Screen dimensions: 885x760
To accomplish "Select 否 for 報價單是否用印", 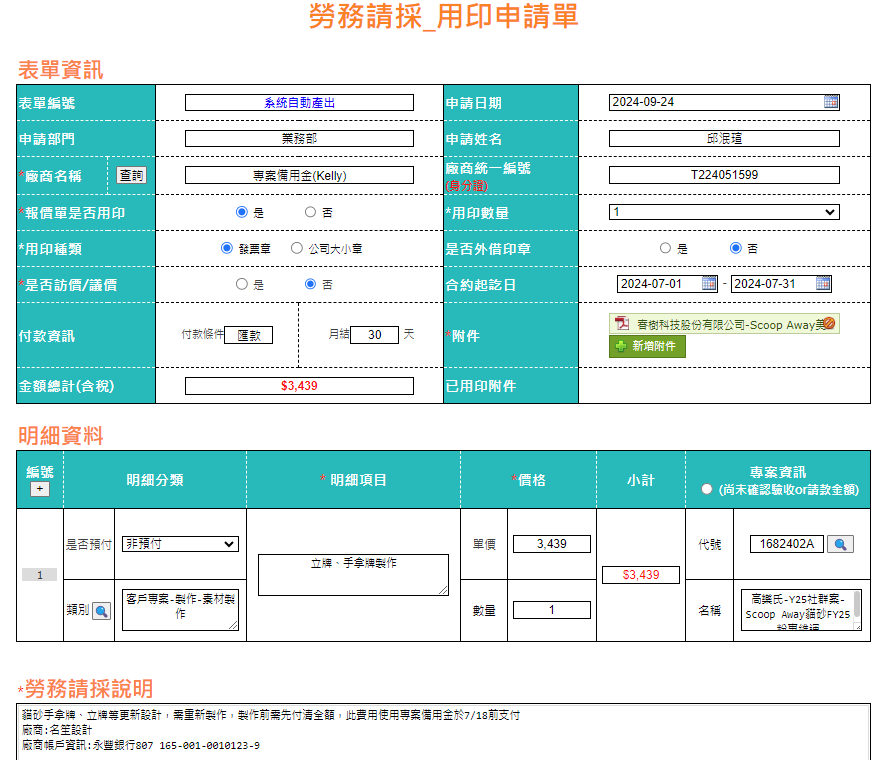I will pos(311,212).
